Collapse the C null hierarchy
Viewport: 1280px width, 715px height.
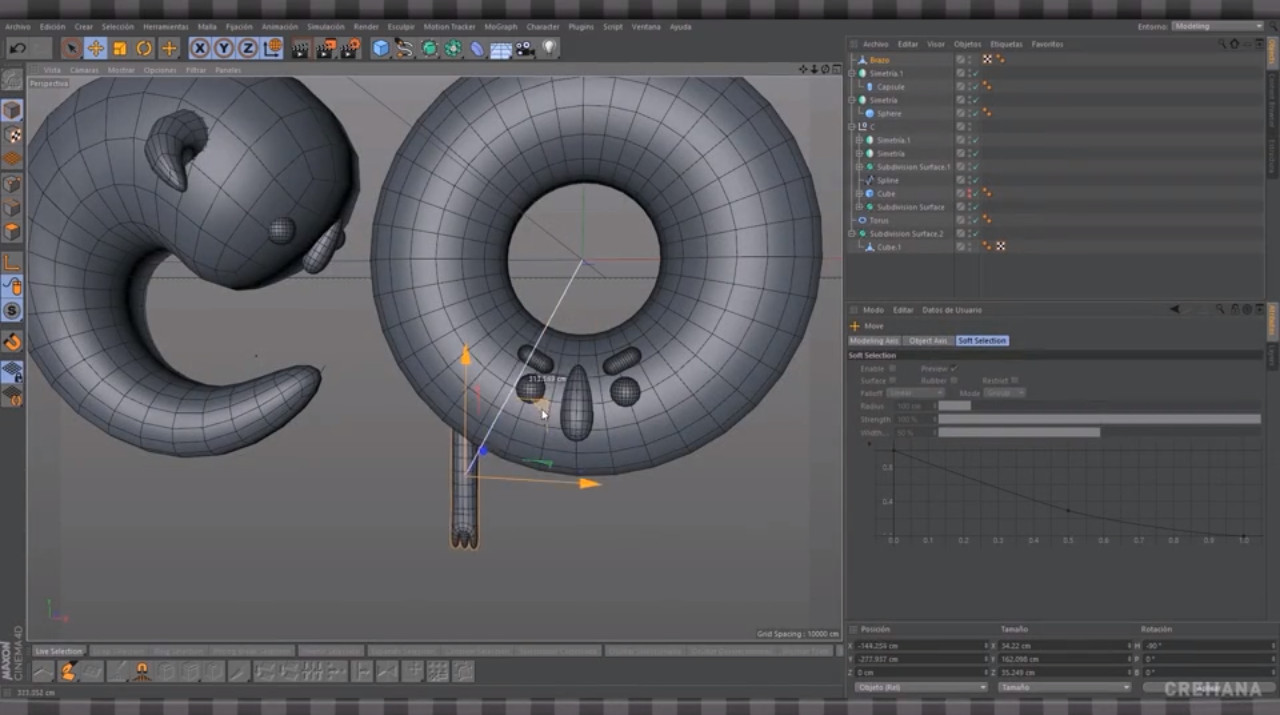tap(851, 127)
